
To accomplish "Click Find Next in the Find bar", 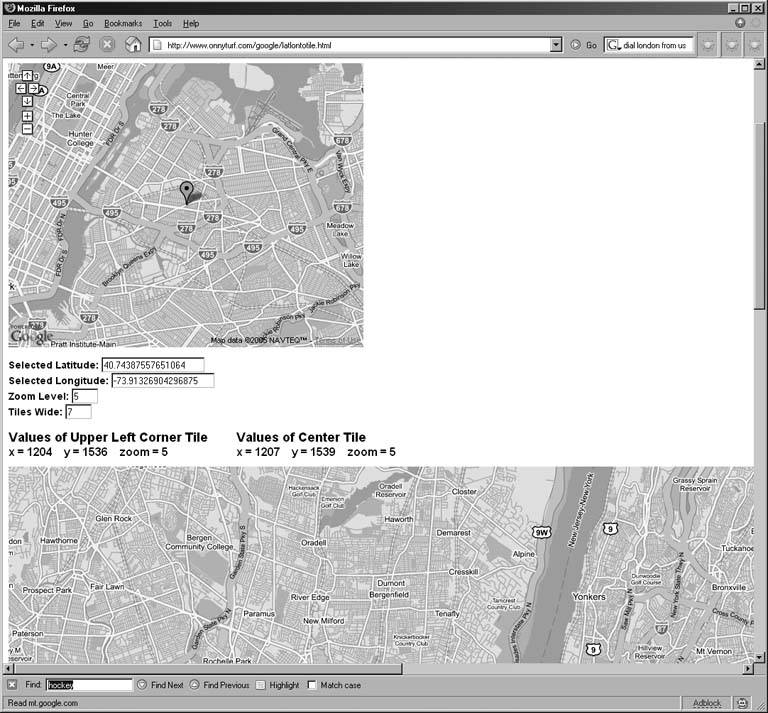I will coord(160,685).
